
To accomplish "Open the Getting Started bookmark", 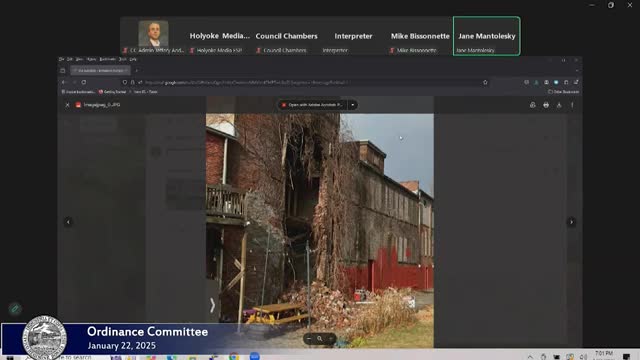I will click(113, 92).
